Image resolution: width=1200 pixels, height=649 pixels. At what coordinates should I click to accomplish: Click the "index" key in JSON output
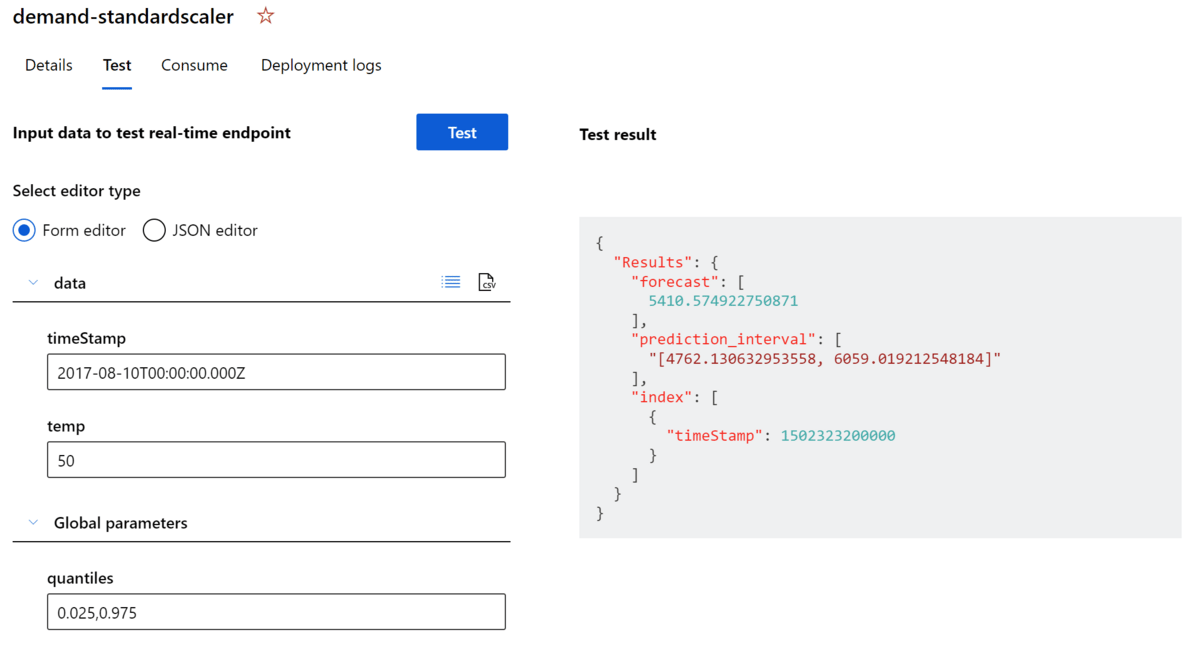[x=662, y=397]
